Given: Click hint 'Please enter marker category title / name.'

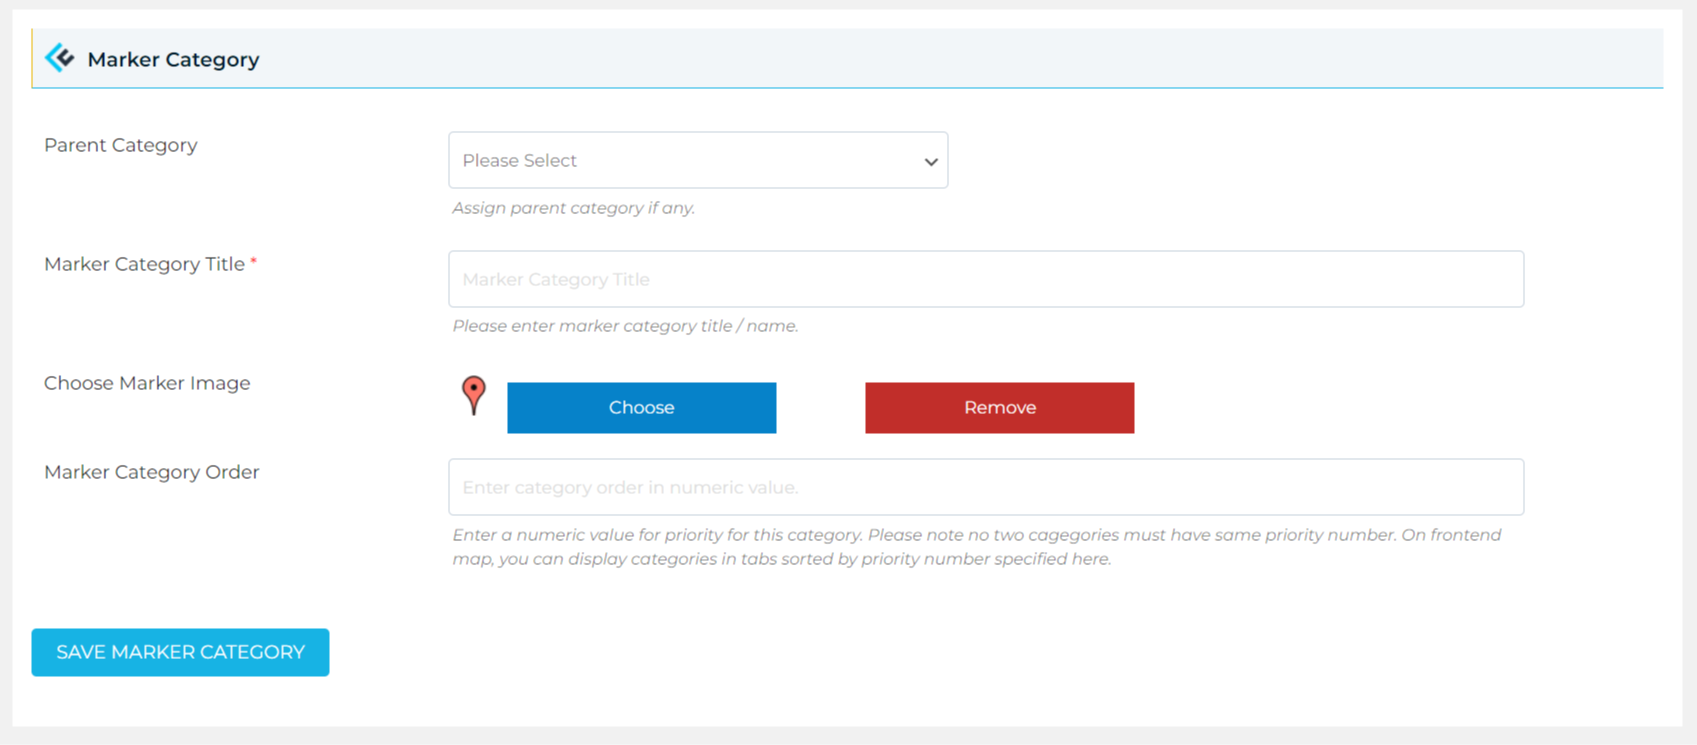Looking at the screenshot, I should (625, 326).
